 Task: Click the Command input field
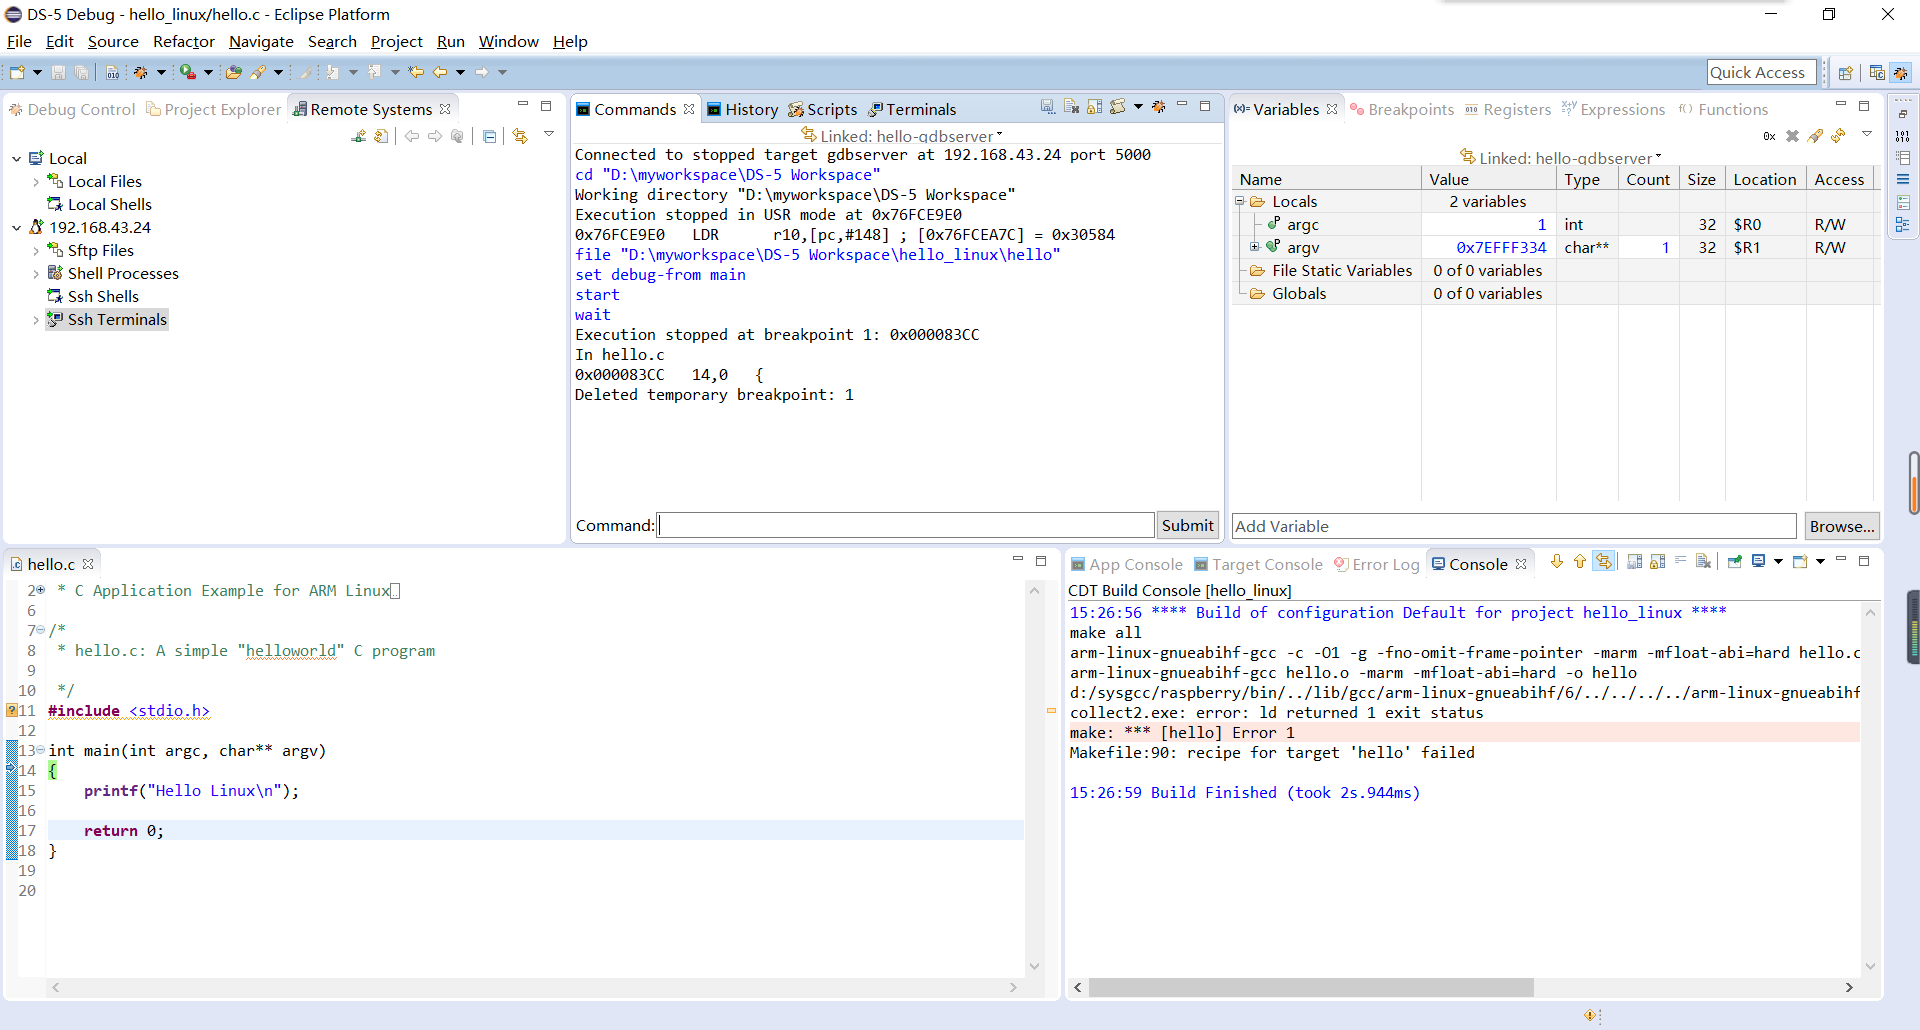[x=905, y=525]
